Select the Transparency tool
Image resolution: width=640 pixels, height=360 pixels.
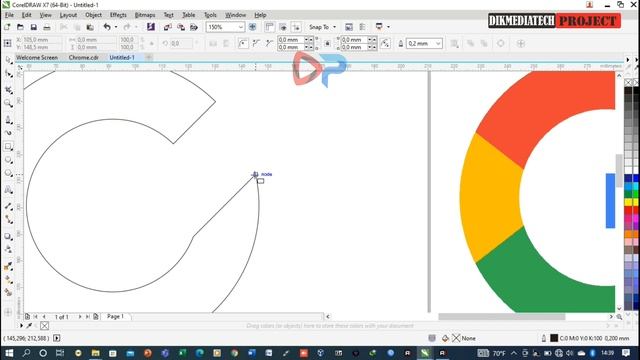[8, 250]
